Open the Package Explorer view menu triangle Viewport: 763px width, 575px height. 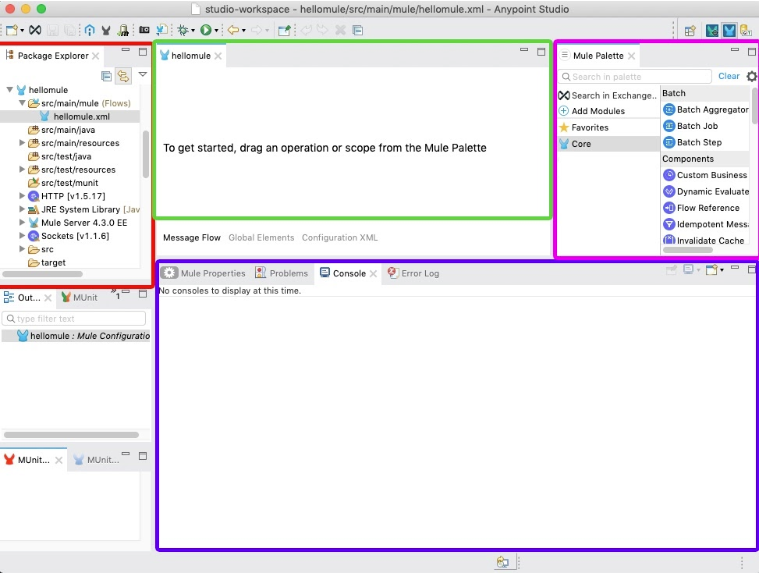point(143,74)
